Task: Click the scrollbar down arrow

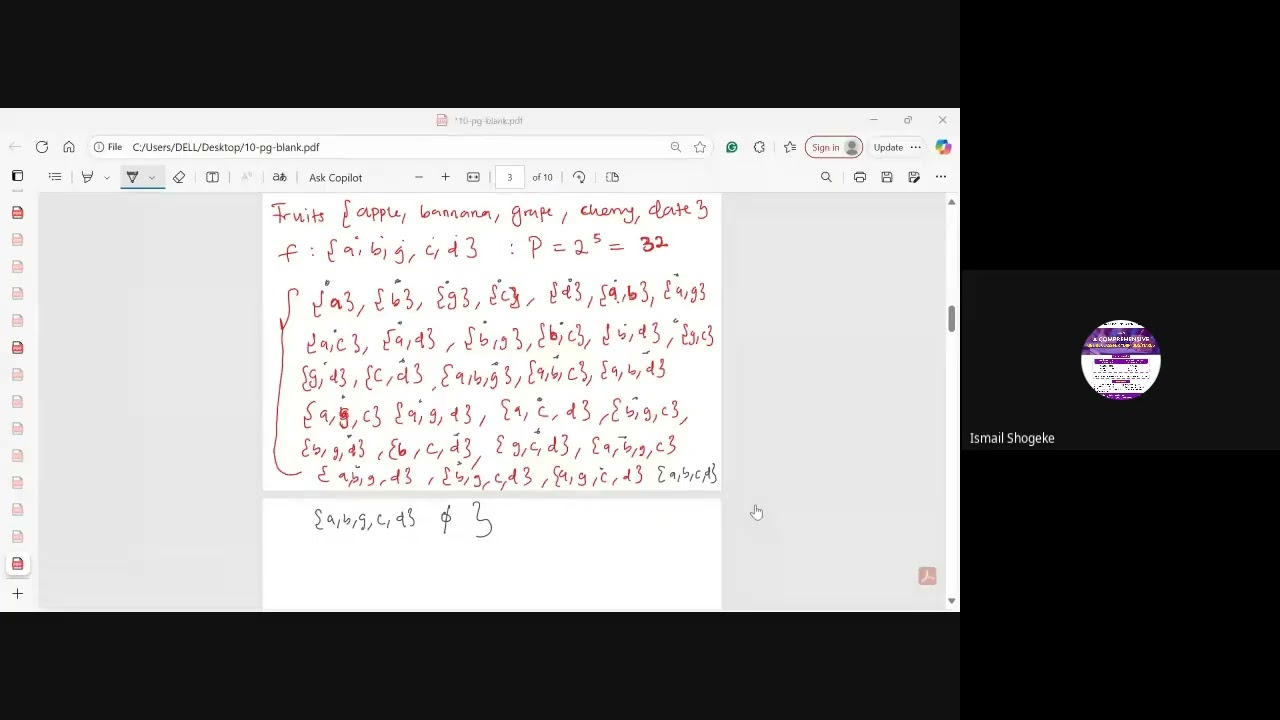Action: [951, 601]
